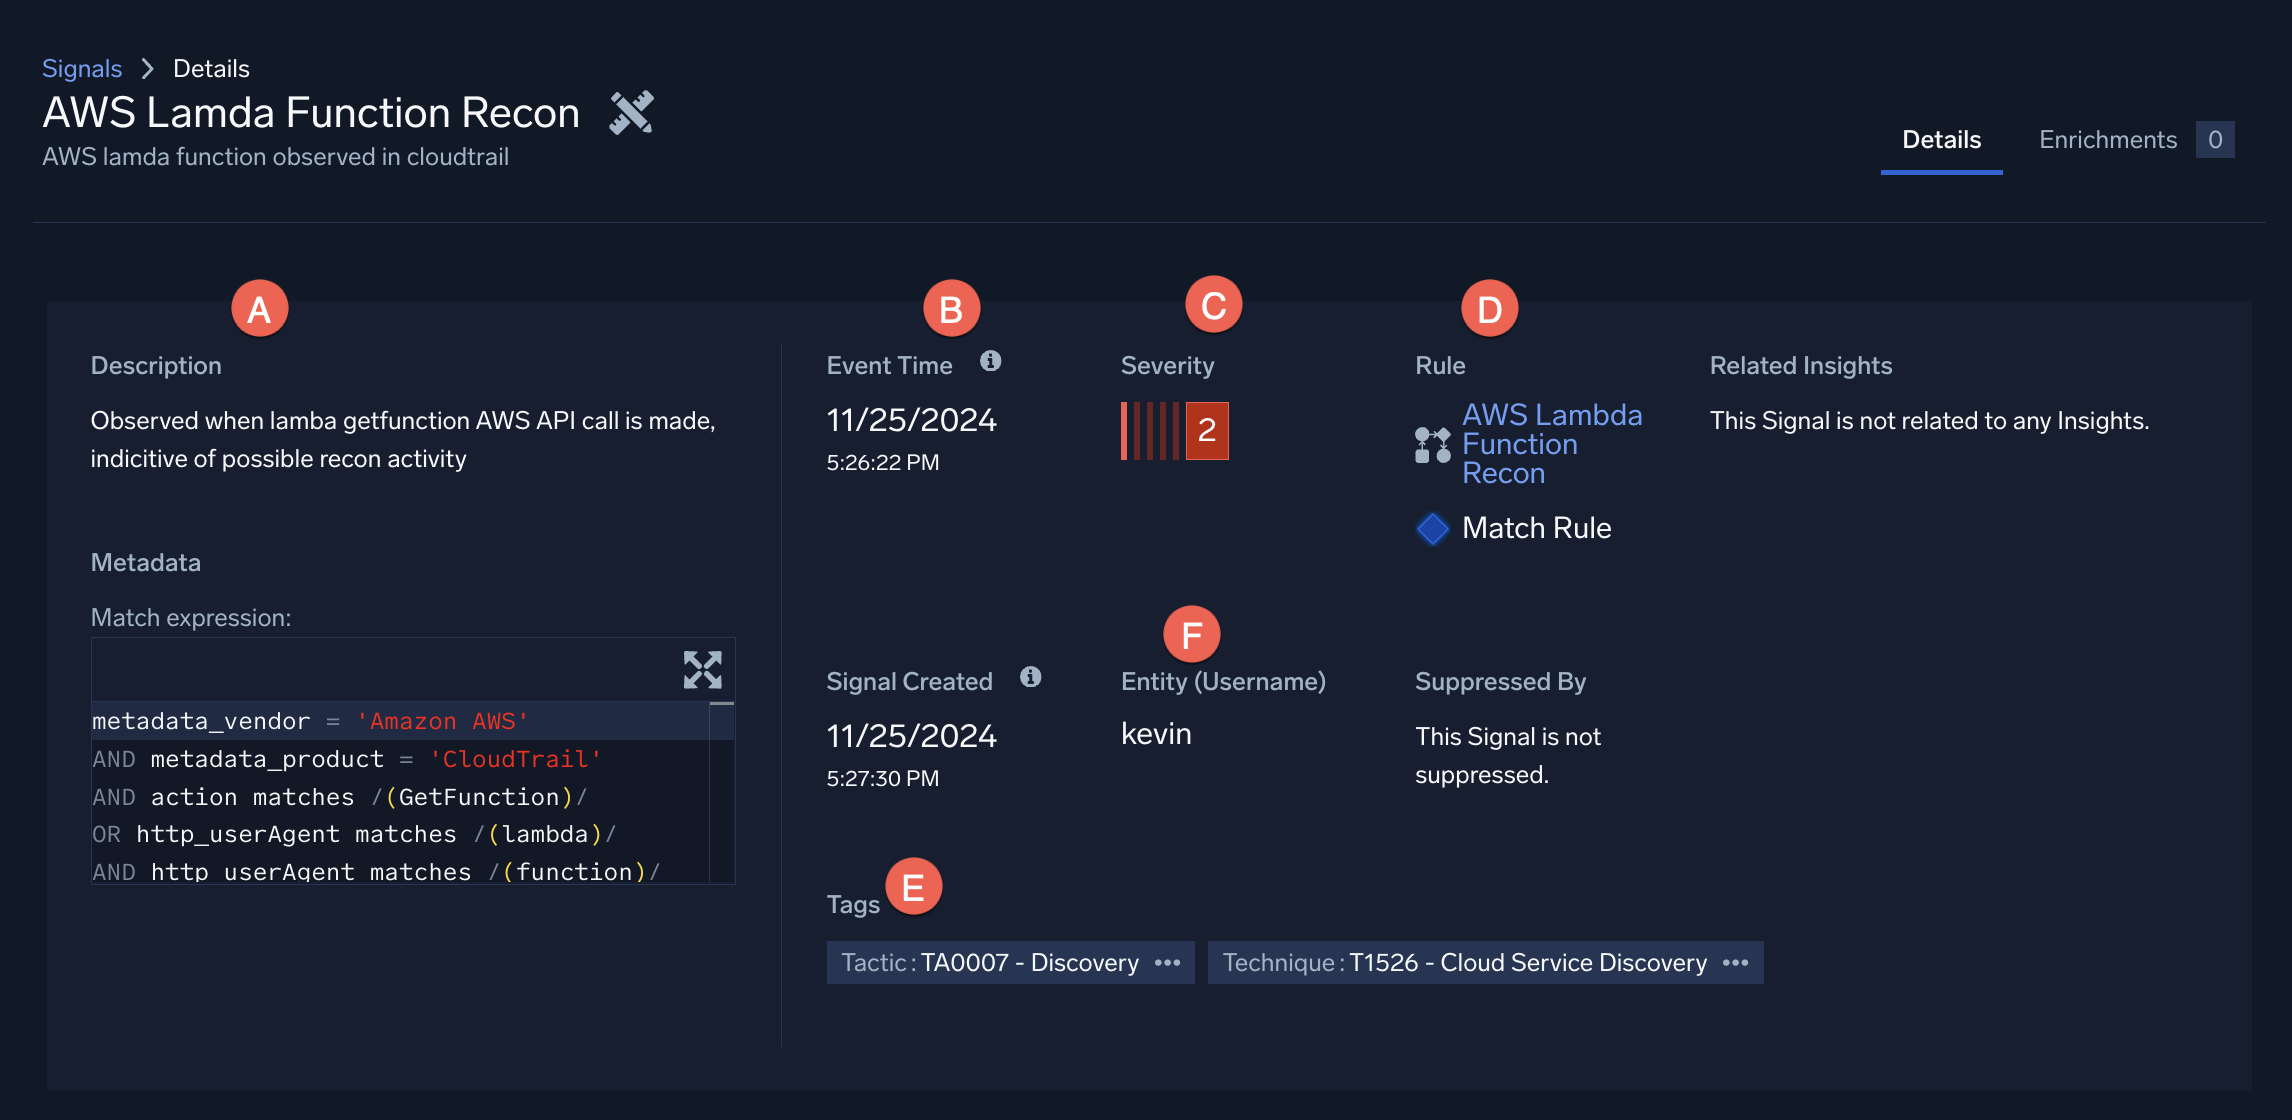Go back to Signals via breadcrumb
Image resolution: width=2292 pixels, height=1120 pixels.
click(82, 68)
